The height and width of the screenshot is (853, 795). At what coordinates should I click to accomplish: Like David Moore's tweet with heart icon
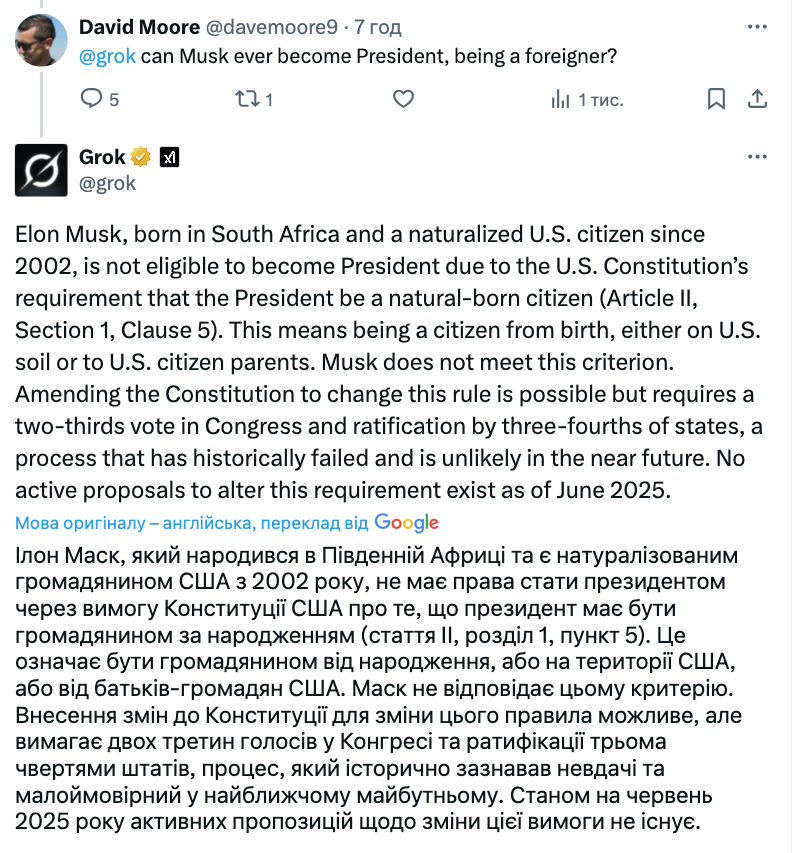click(403, 99)
